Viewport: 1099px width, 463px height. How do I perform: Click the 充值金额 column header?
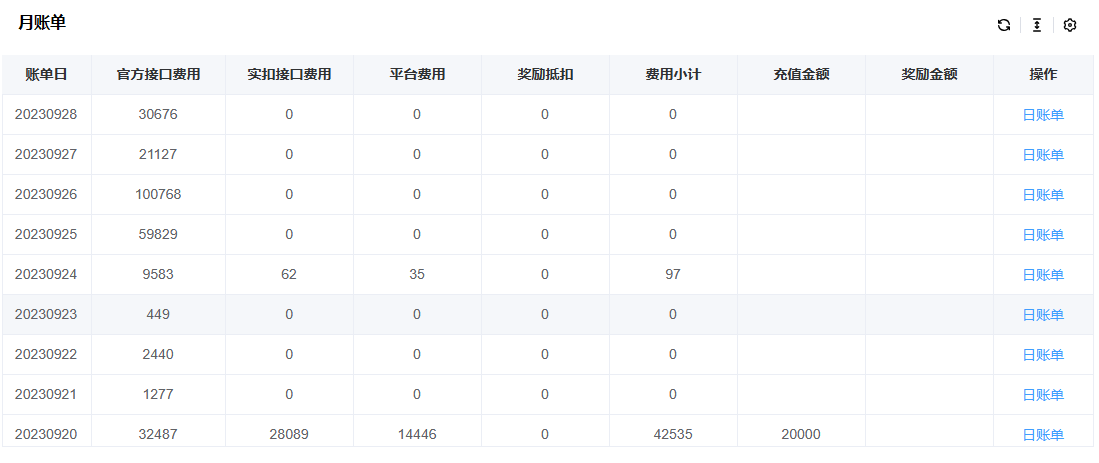801,75
